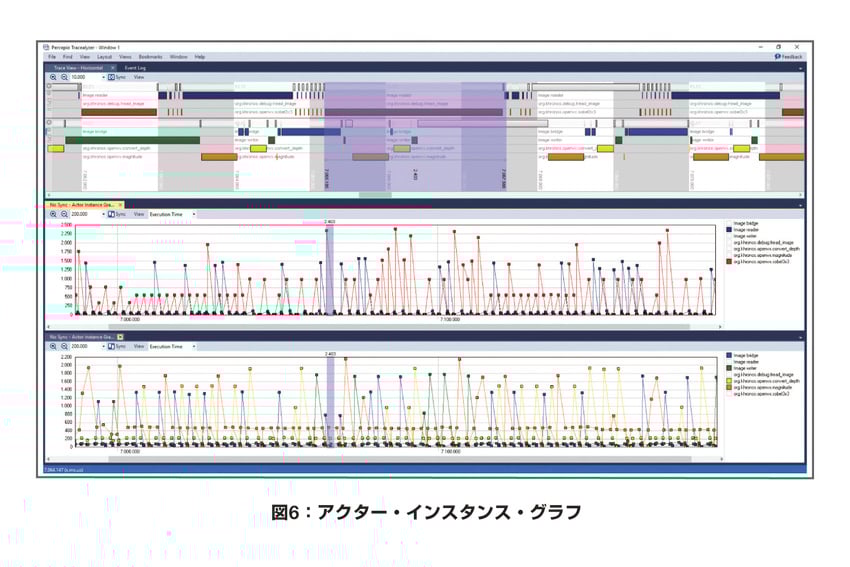This screenshot has height=567, width=850.
Task: Expand the 200.000 zoom dropdown in second graph
Action: tap(101, 346)
